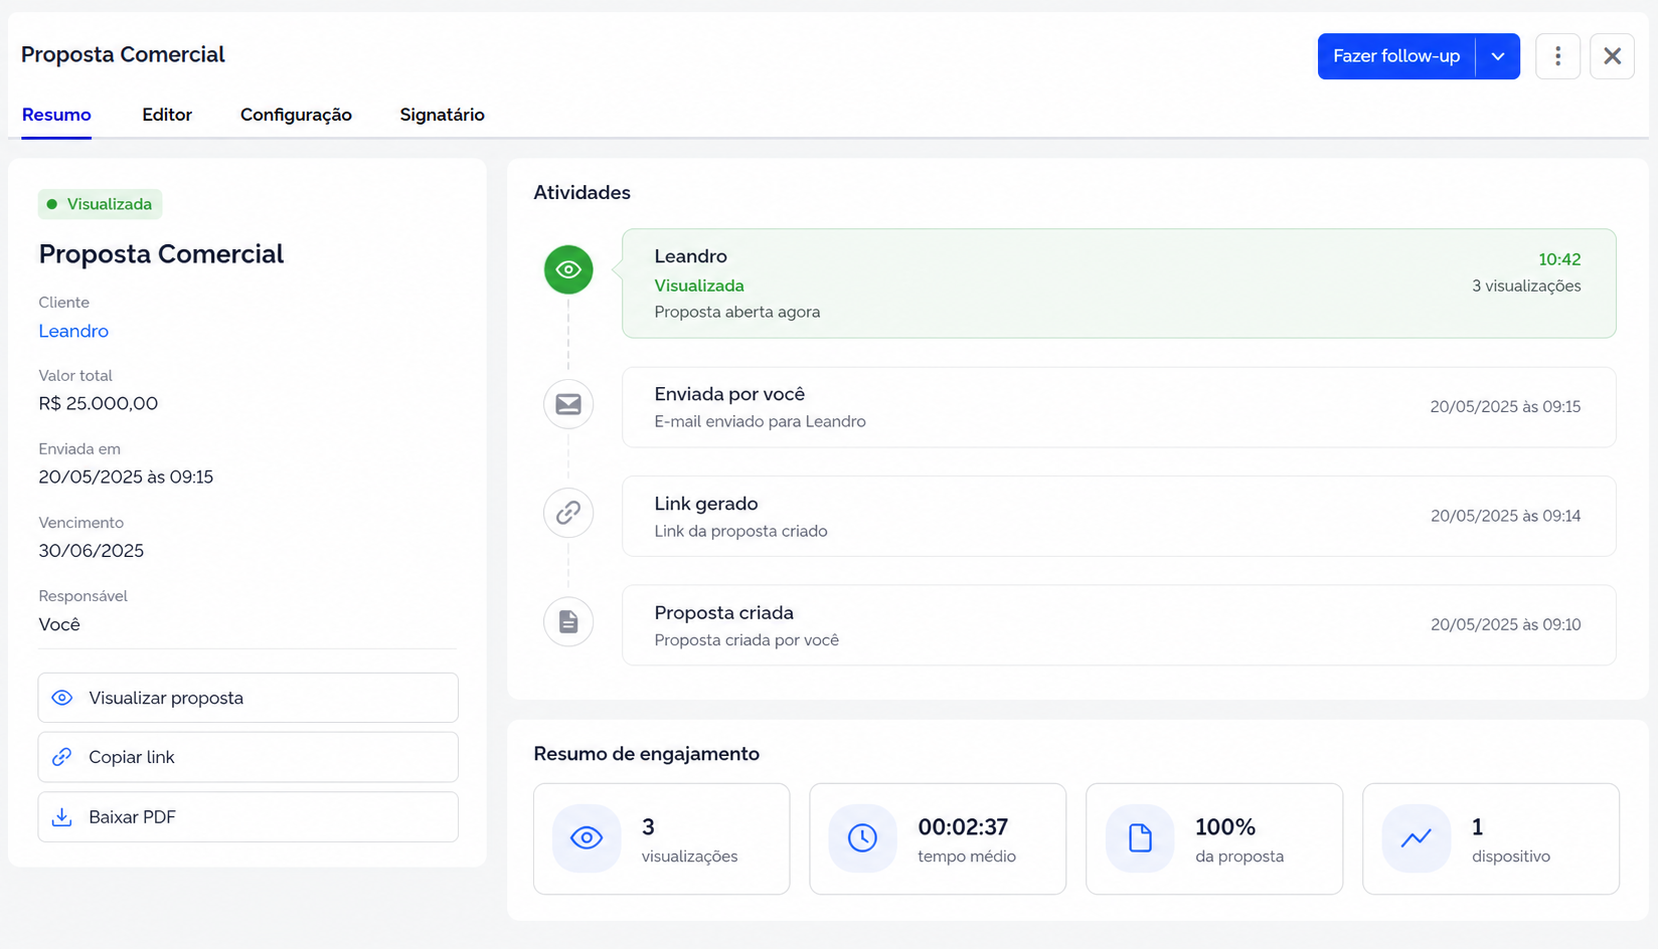
Task: Select the Leandro Visualizada activity card
Action: tap(1119, 284)
